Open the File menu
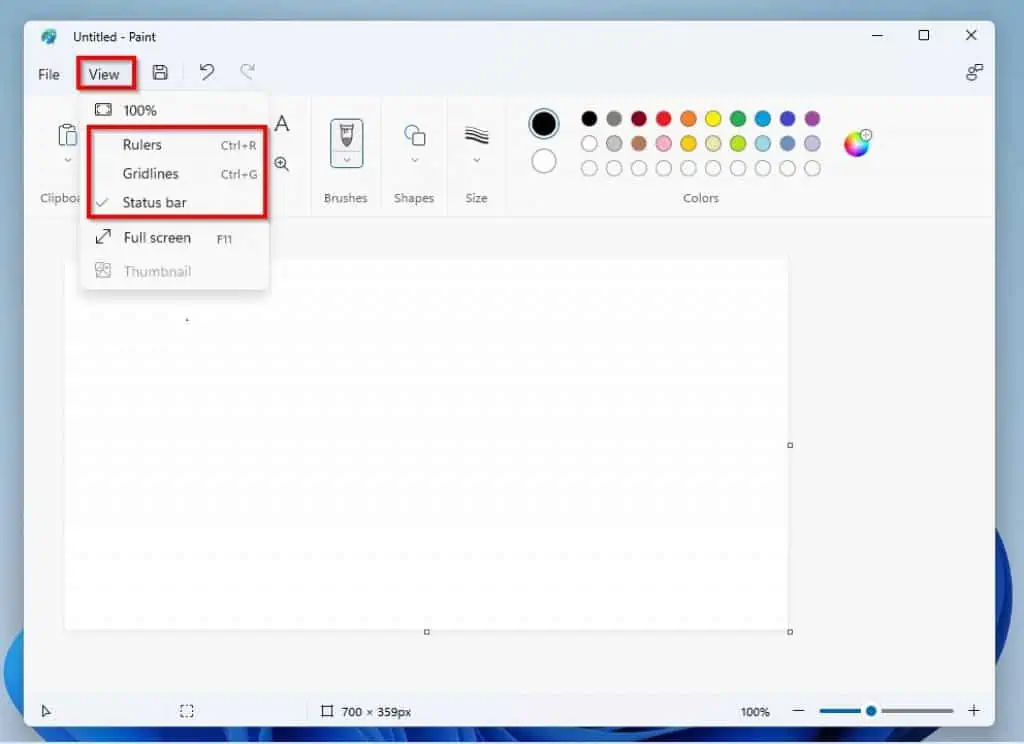Viewport: 1024px width, 744px height. click(x=47, y=73)
